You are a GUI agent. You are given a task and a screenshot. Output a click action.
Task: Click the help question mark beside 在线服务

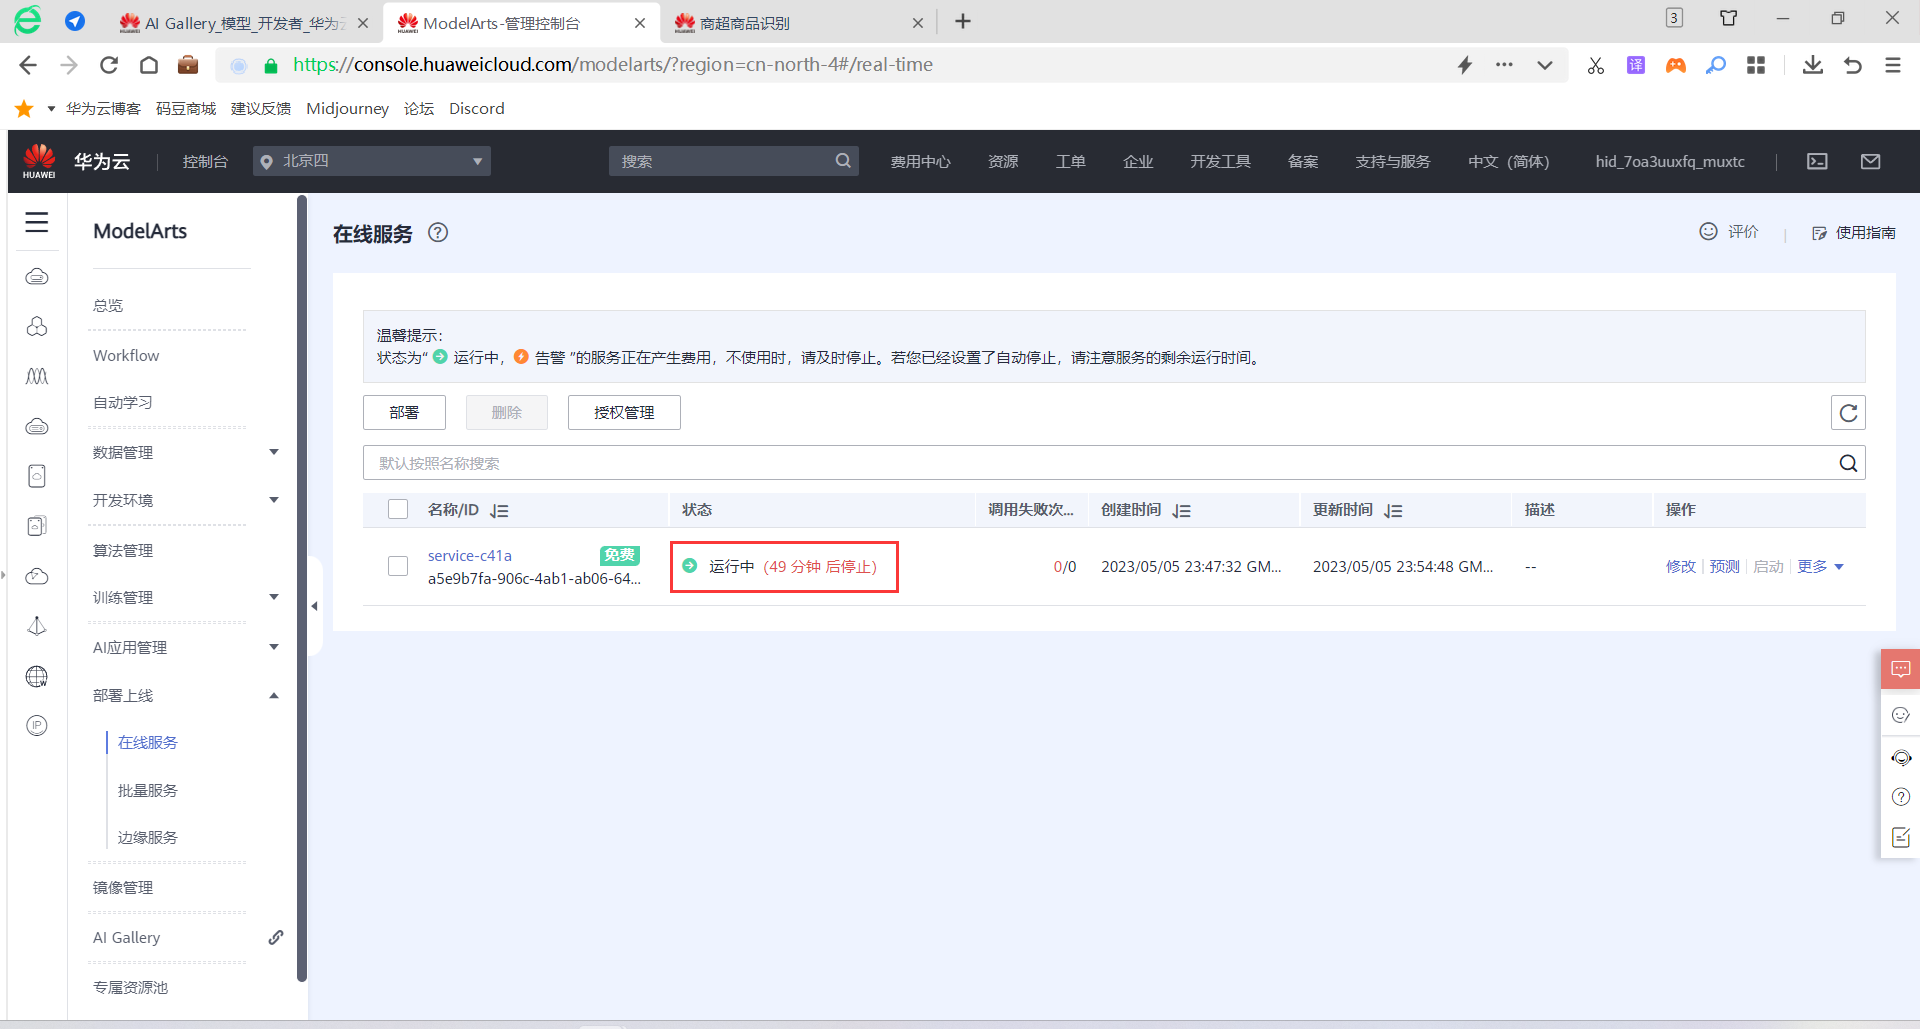[438, 233]
